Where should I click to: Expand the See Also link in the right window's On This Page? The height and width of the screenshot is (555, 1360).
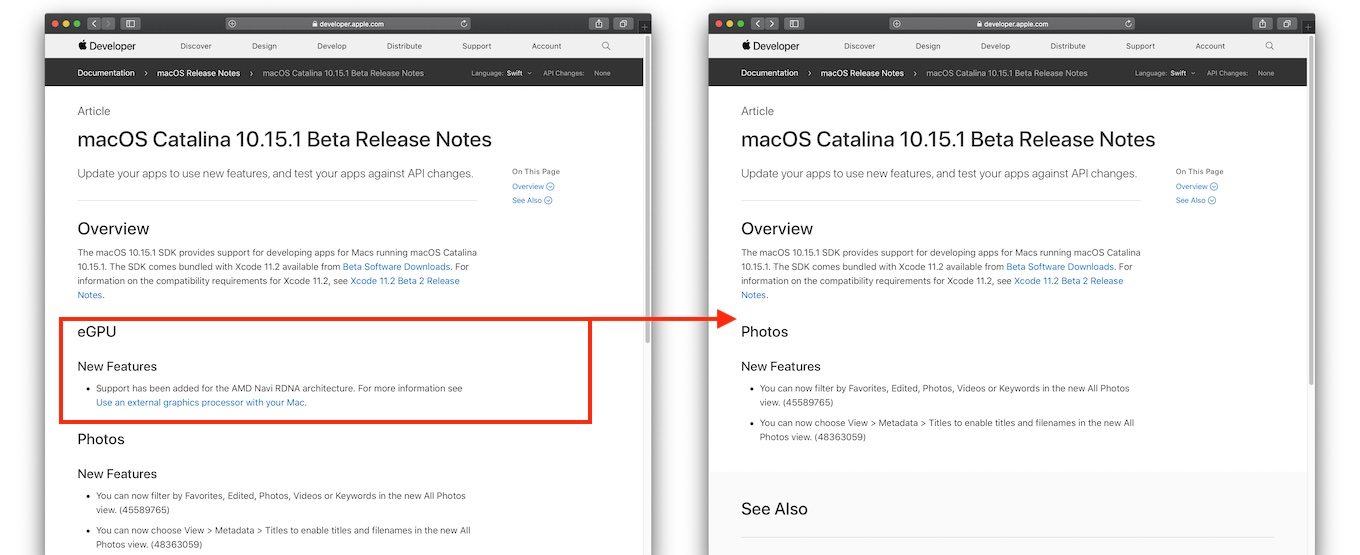click(x=1196, y=200)
